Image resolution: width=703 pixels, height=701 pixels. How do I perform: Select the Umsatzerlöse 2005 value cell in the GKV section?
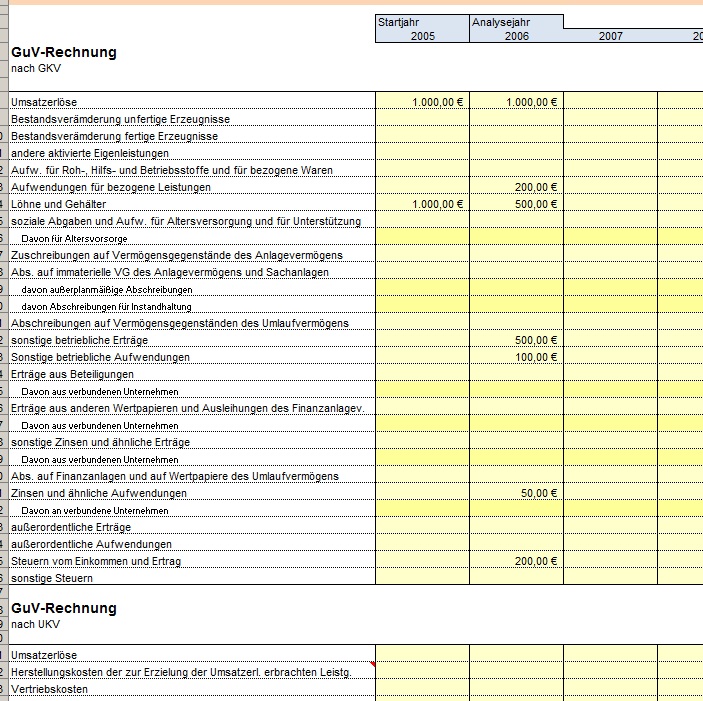click(x=422, y=102)
